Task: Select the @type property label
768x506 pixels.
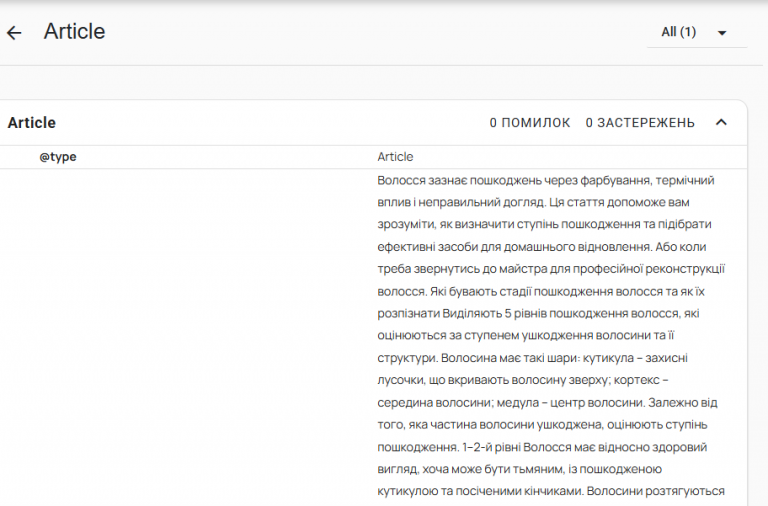Action: pyautogui.click(x=58, y=157)
